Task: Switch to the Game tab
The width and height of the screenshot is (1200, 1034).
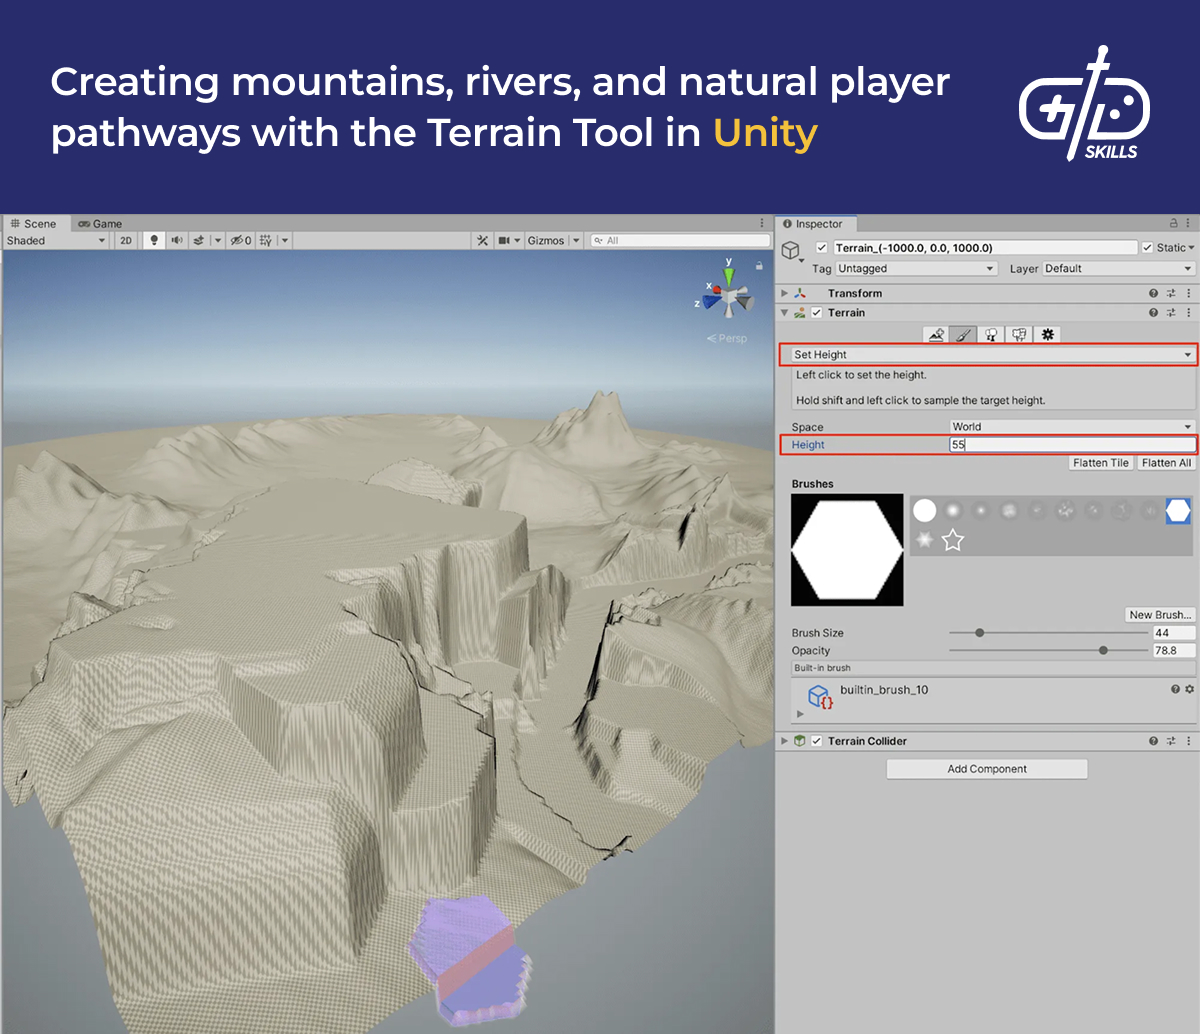Action: 100,224
